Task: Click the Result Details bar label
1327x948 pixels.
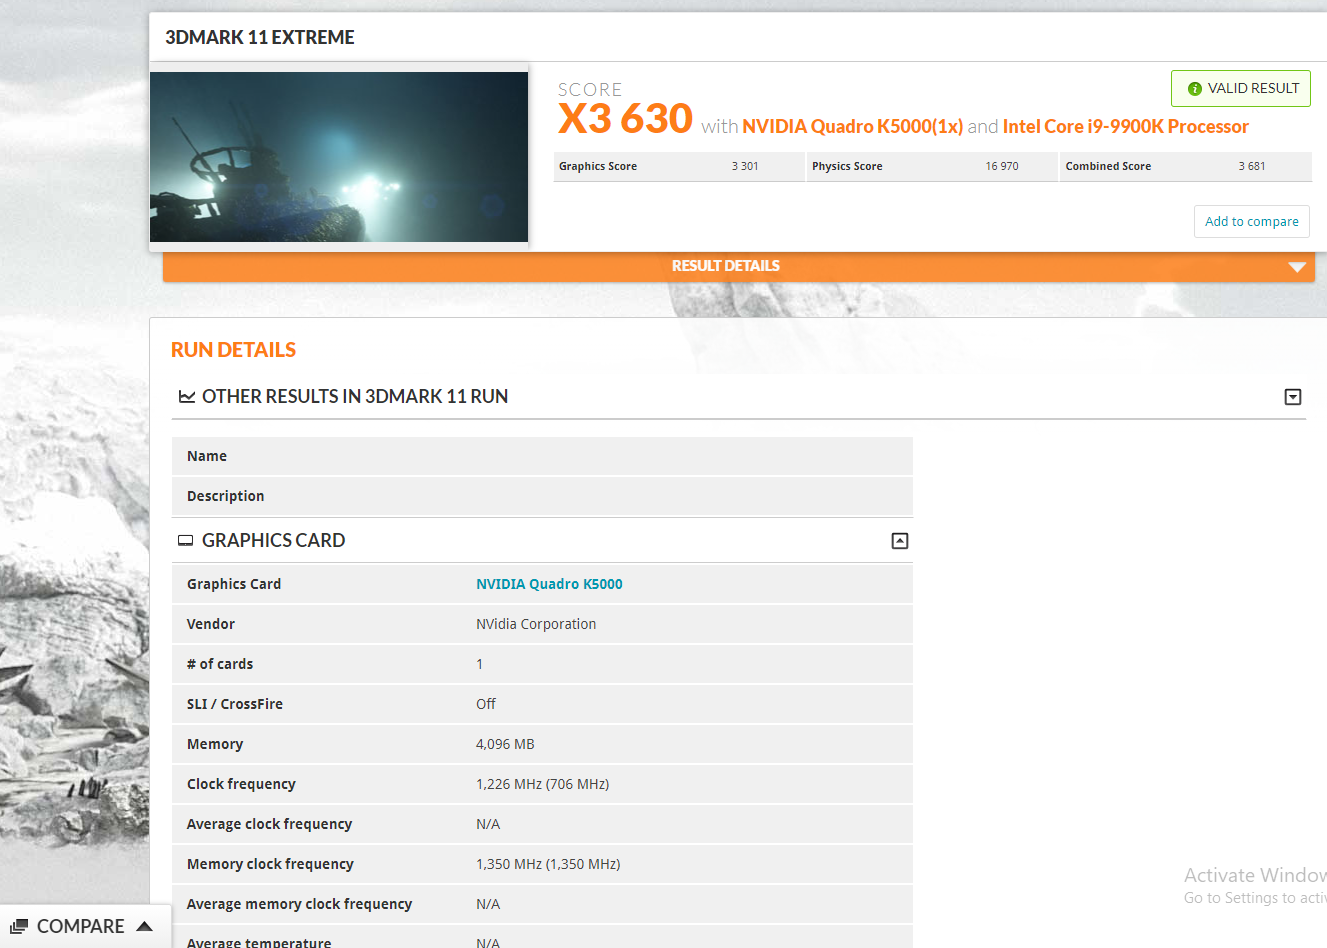Action: (726, 266)
